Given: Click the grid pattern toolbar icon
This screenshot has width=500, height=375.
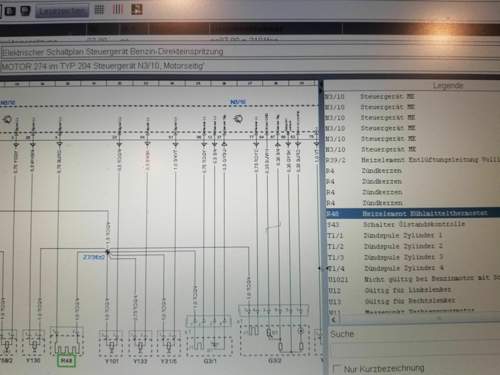Looking at the screenshot, I should 99,9.
